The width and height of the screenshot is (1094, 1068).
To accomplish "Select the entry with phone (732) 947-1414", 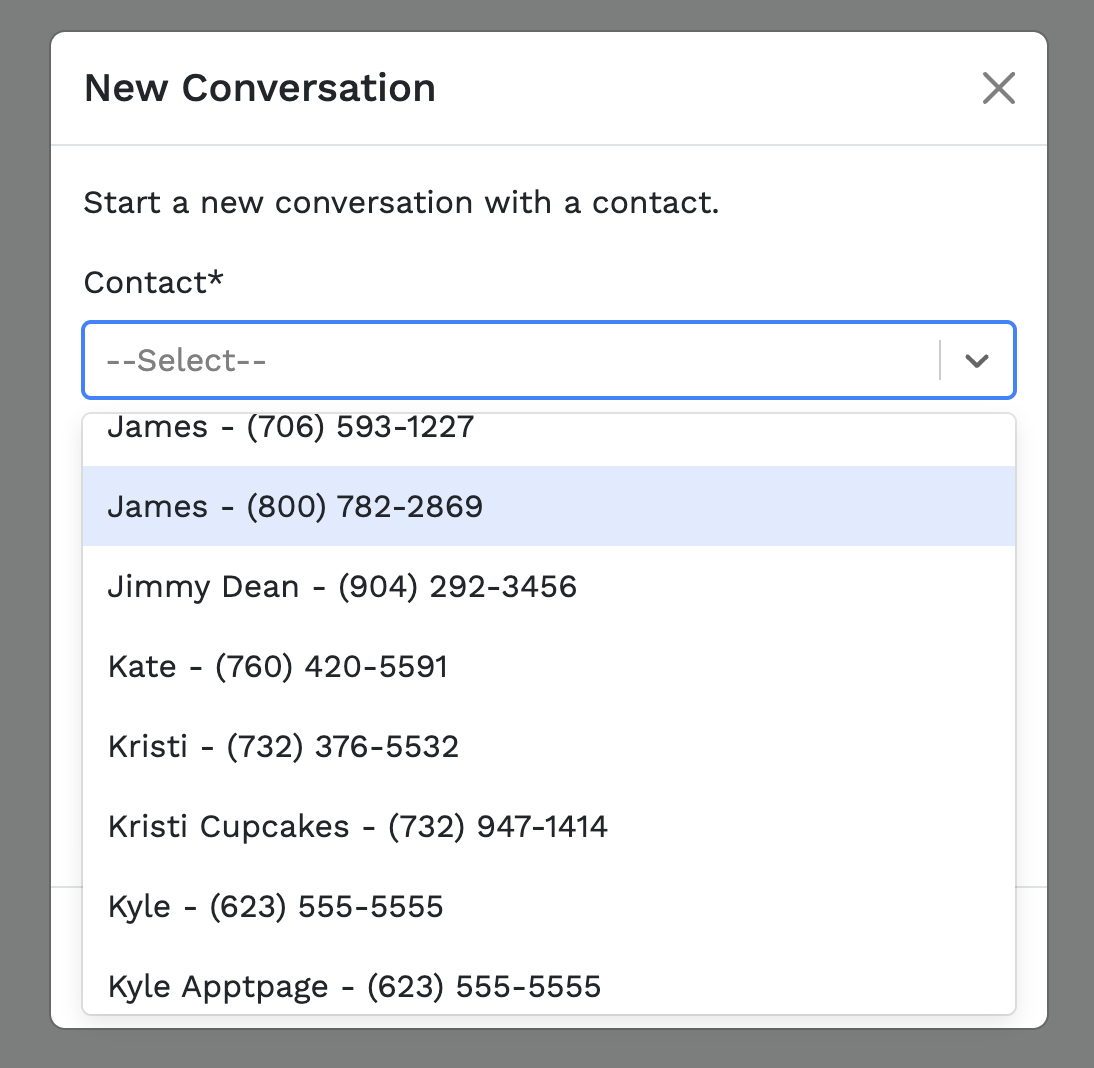I will pyautogui.click(x=548, y=827).
